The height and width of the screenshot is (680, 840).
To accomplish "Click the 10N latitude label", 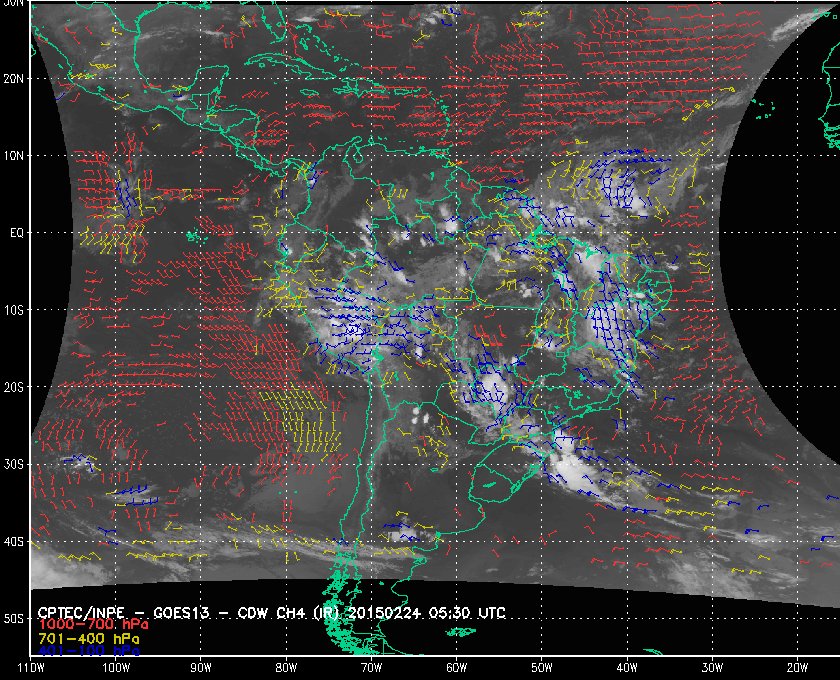I will coord(13,155).
